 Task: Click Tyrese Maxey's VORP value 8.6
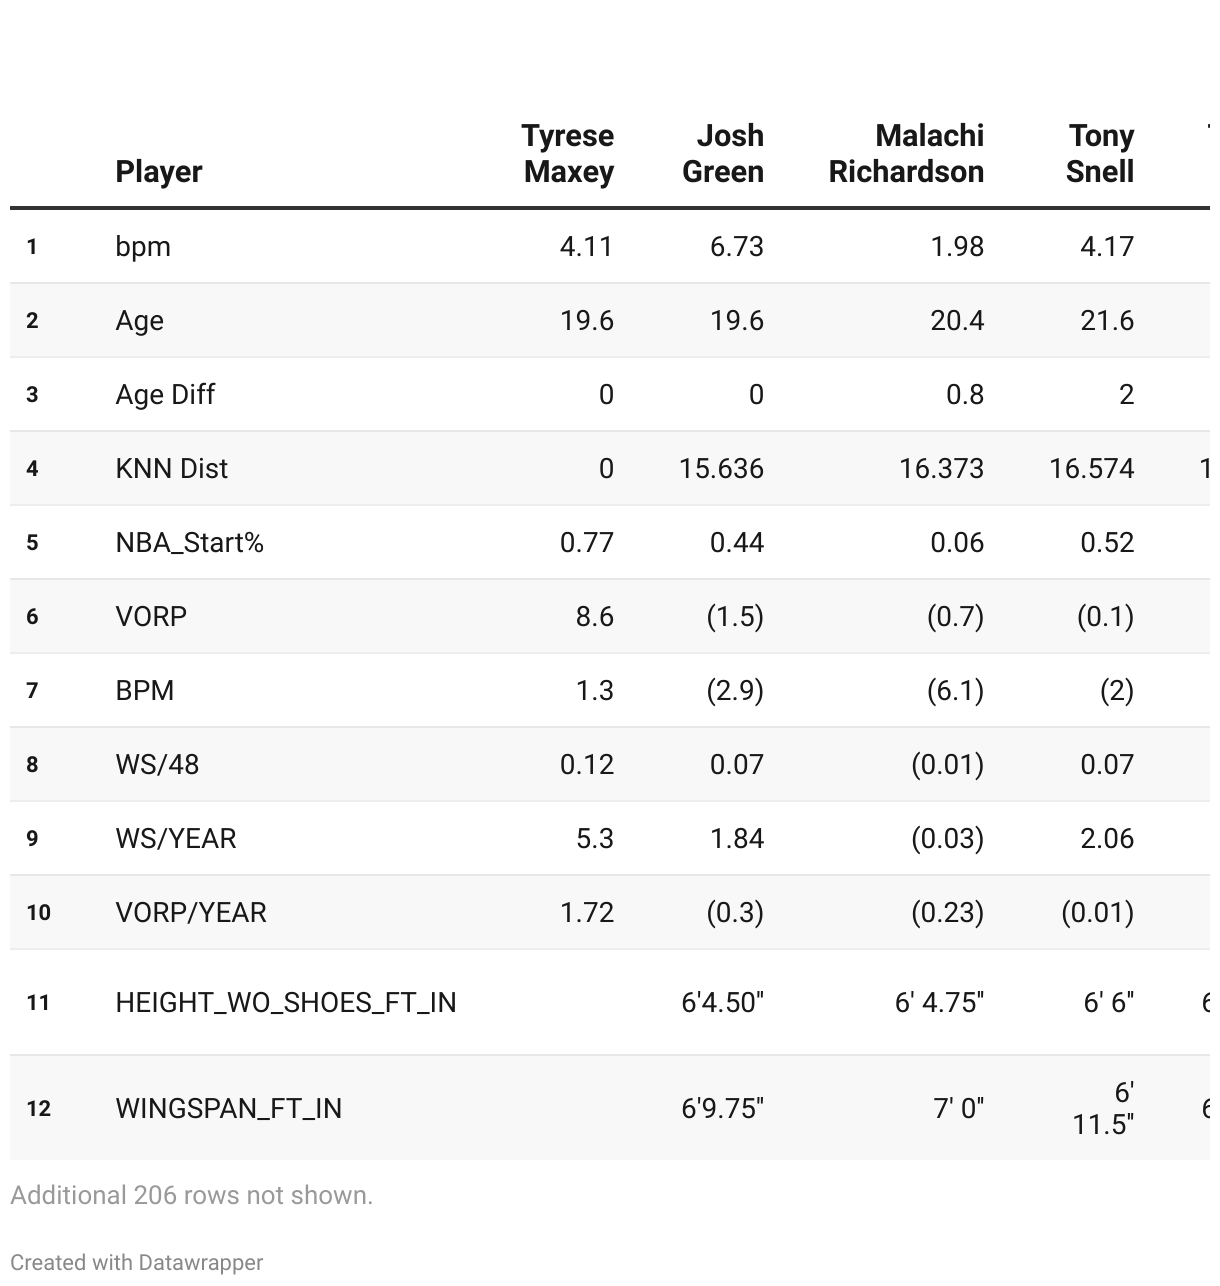click(594, 617)
